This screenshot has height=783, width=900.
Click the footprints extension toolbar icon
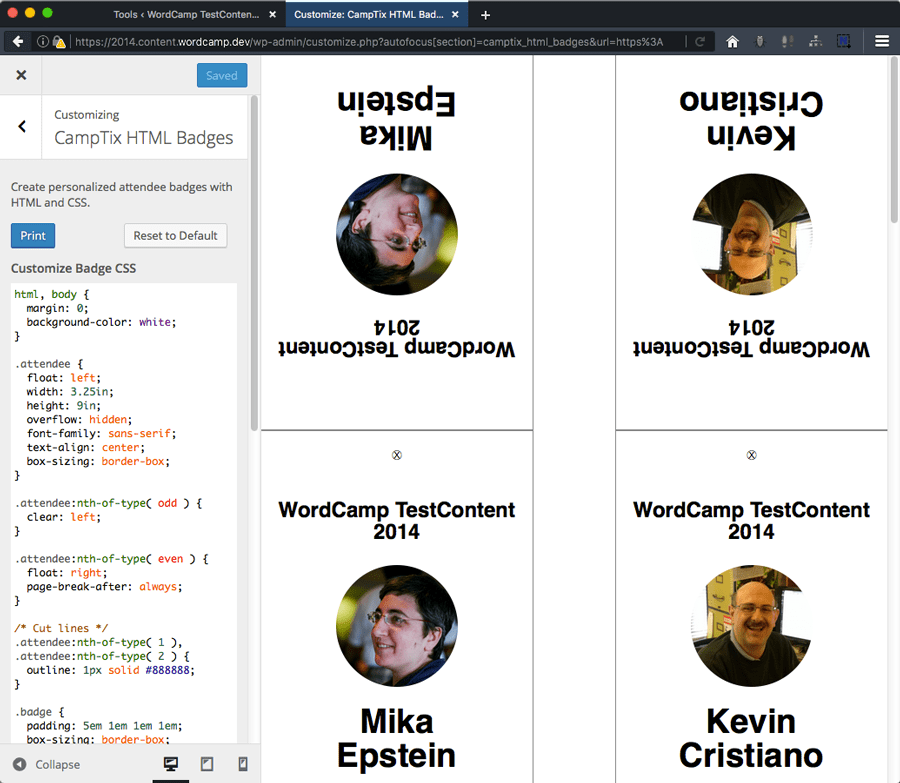(788, 41)
